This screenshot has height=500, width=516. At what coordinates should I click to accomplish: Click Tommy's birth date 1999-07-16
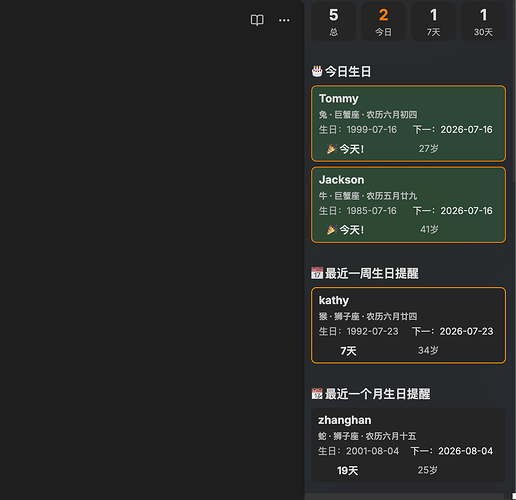point(372,129)
